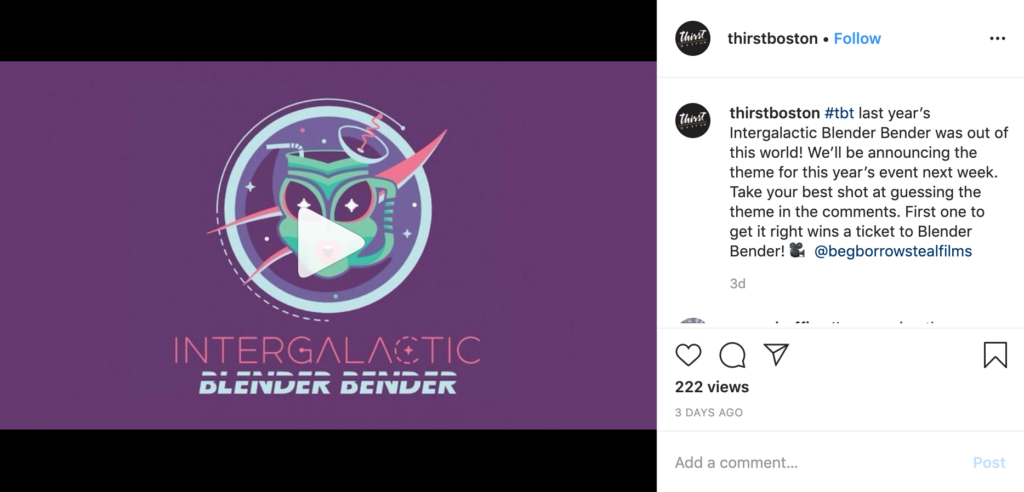
Task: Click the 222 views count
Action: [x=712, y=387]
